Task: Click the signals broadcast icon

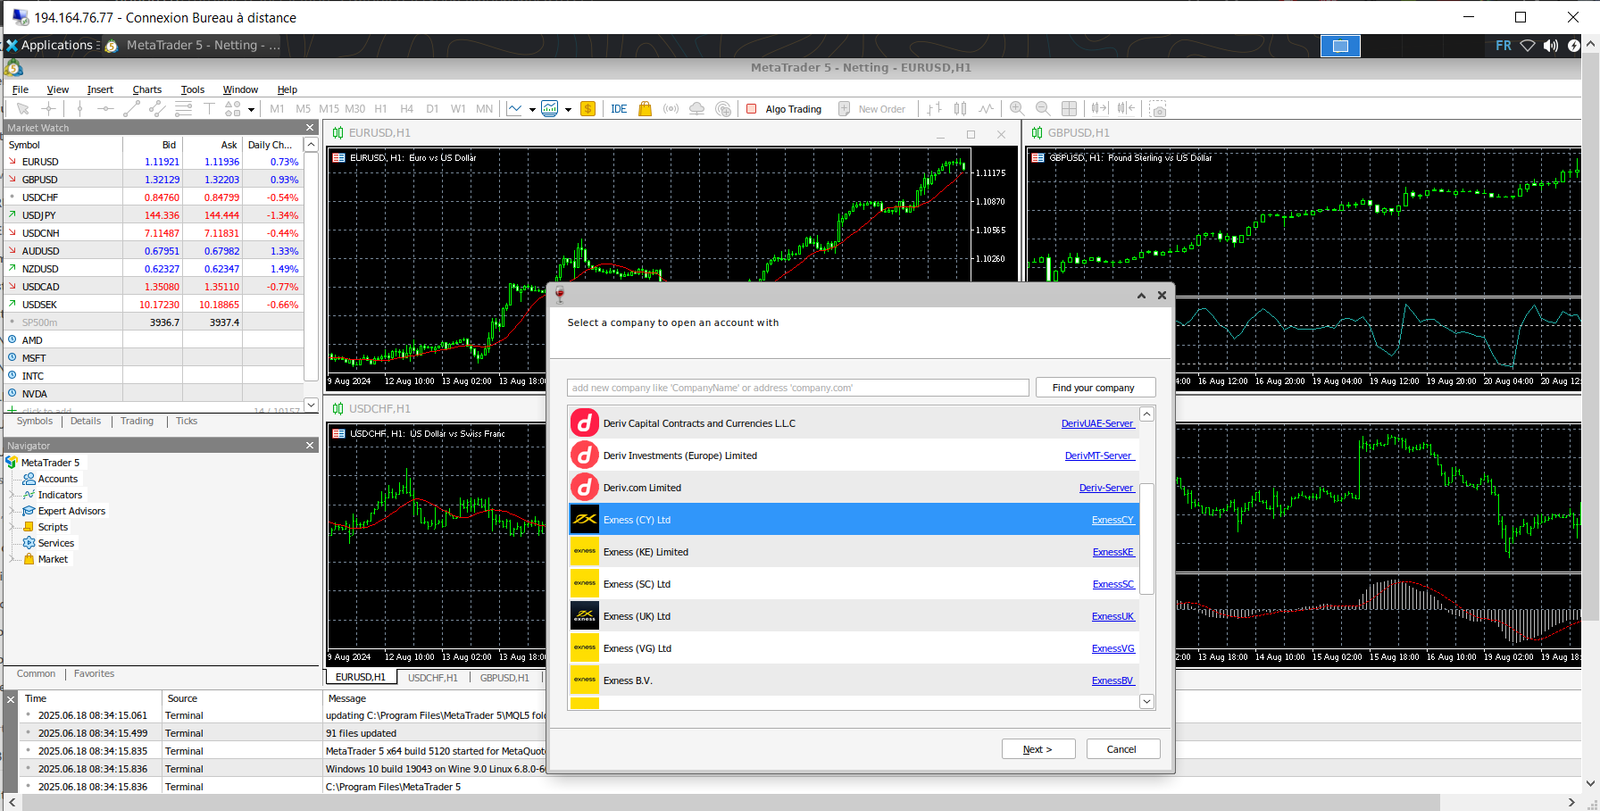Action: tap(671, 109)
